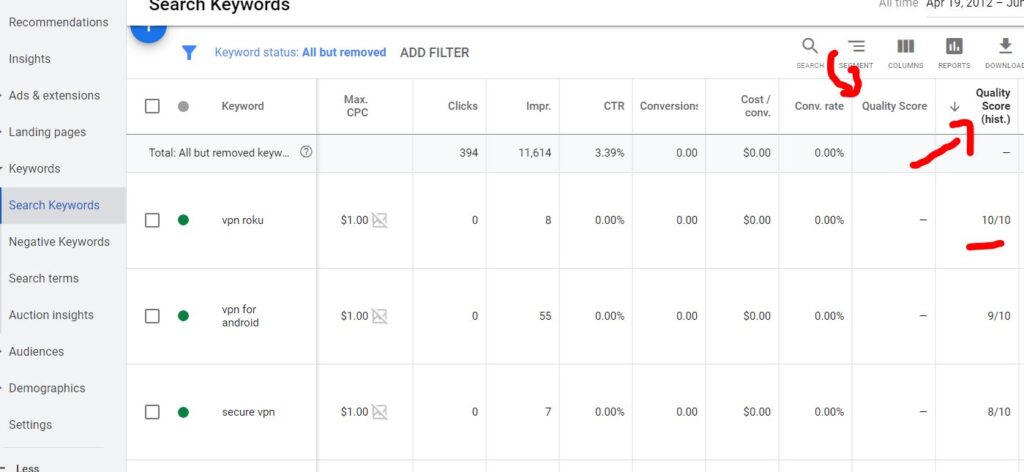This screenshot has width=1024, height=472.
Task: Expand the Audiences sidebar section
Action: click(35, 352)
